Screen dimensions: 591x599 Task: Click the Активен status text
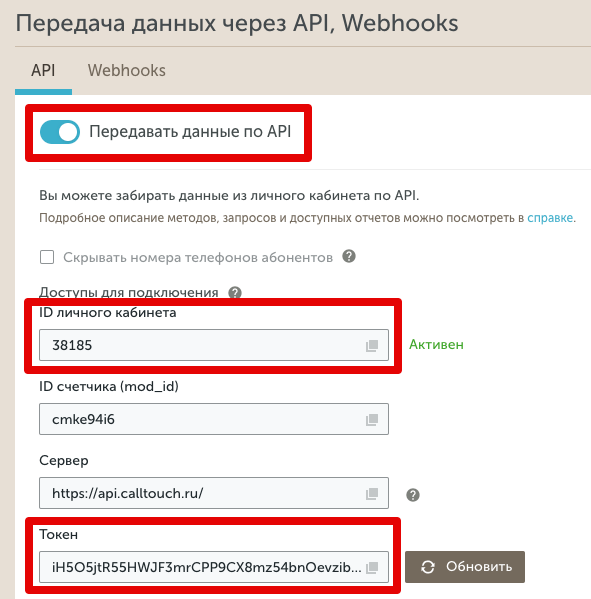click(x=436, y=345)
